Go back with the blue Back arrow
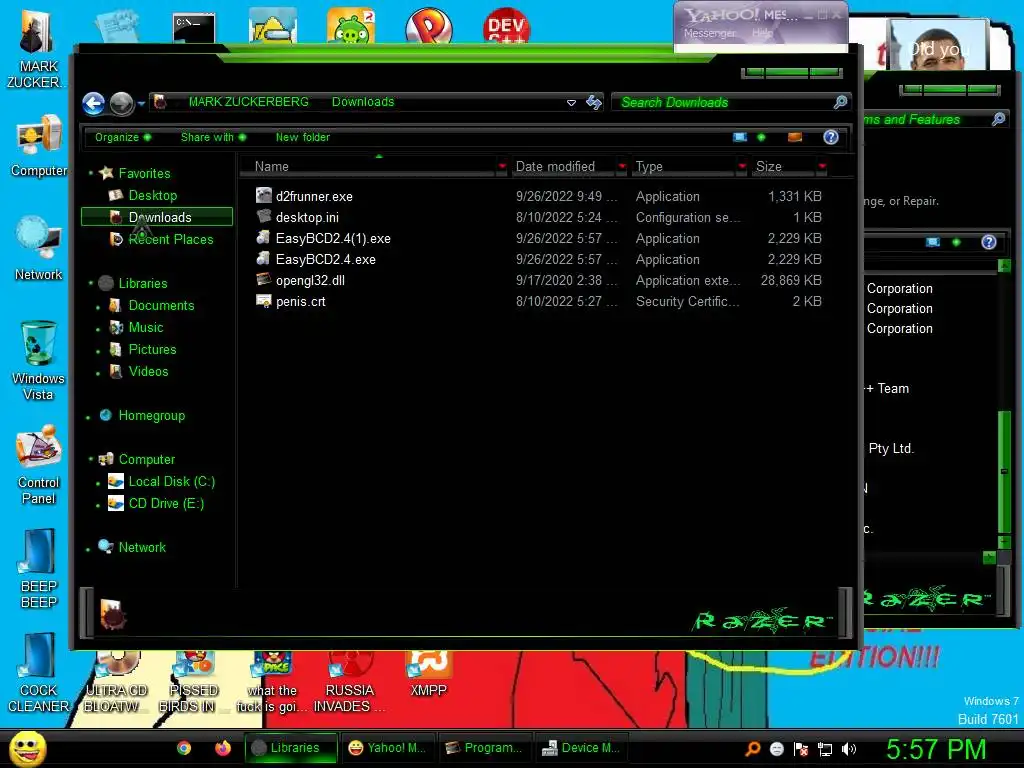Viewport: 1024px width, 768px height. pyautogui.click(x=93, y=103)
